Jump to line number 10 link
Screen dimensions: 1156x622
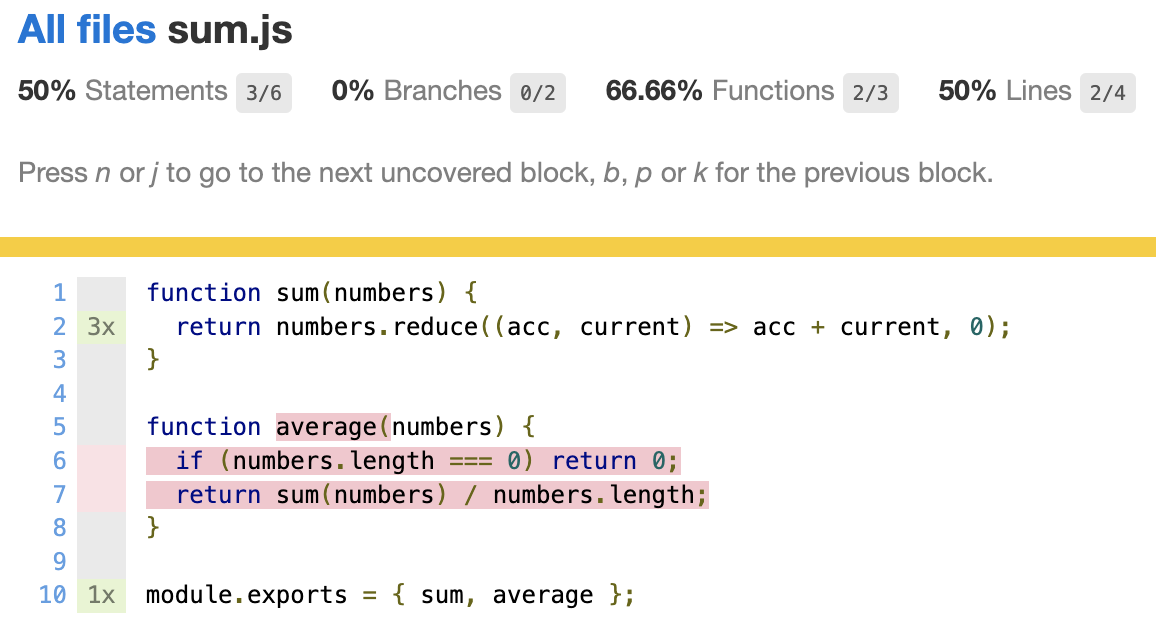pos(52,595)
